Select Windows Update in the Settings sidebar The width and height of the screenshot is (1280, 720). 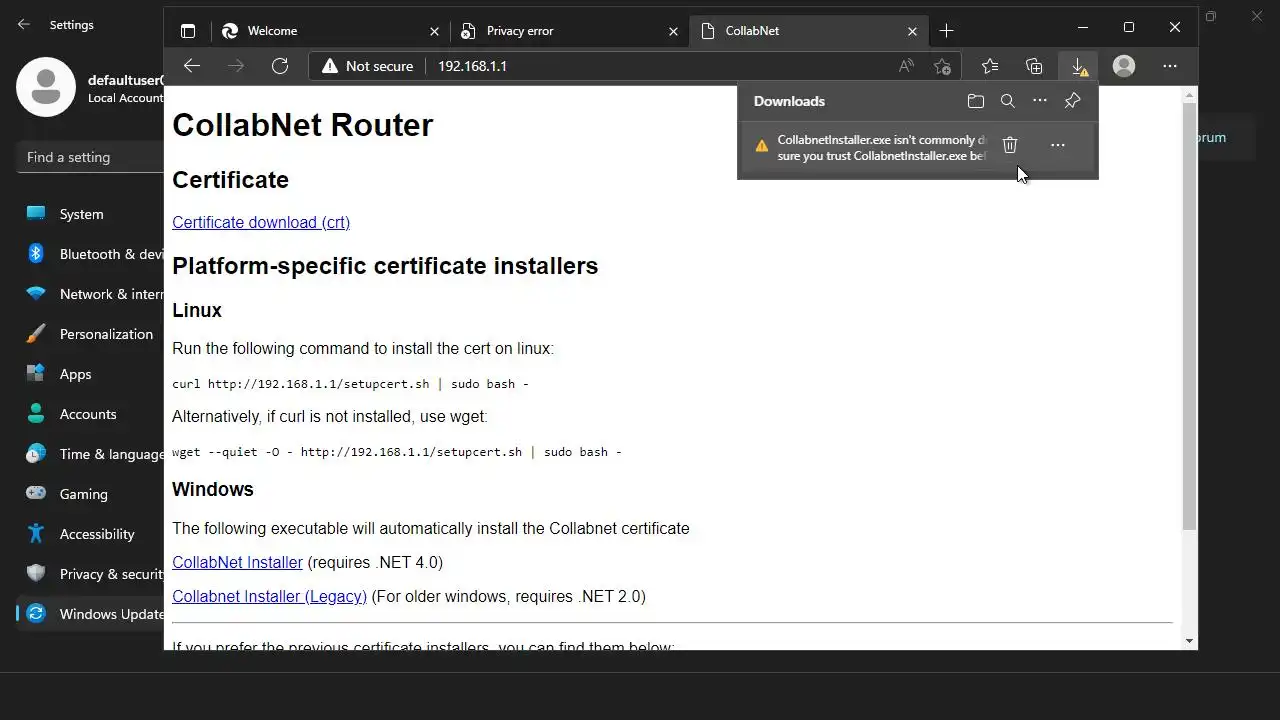point(90,614)
